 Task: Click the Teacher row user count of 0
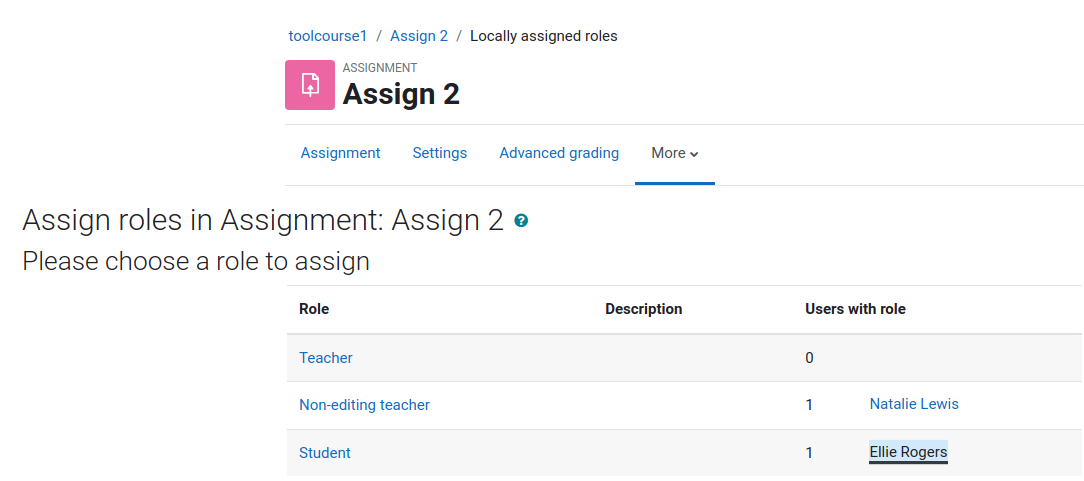pos(810,358)
